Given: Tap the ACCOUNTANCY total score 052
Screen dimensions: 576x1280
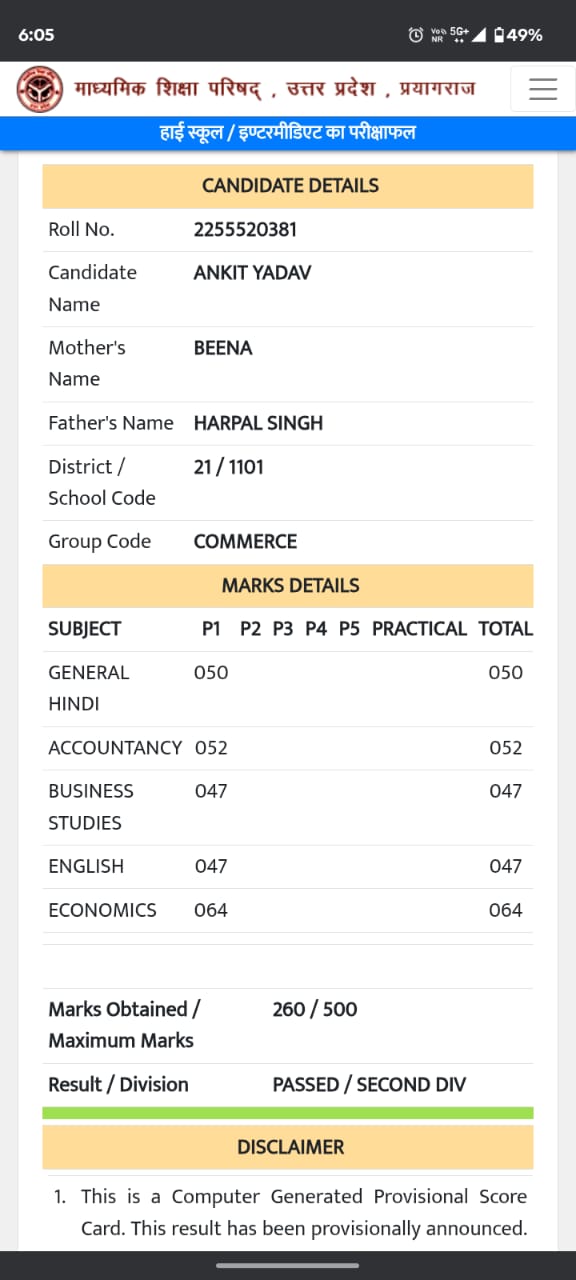Looking at the screenshot, I should 506,748.
